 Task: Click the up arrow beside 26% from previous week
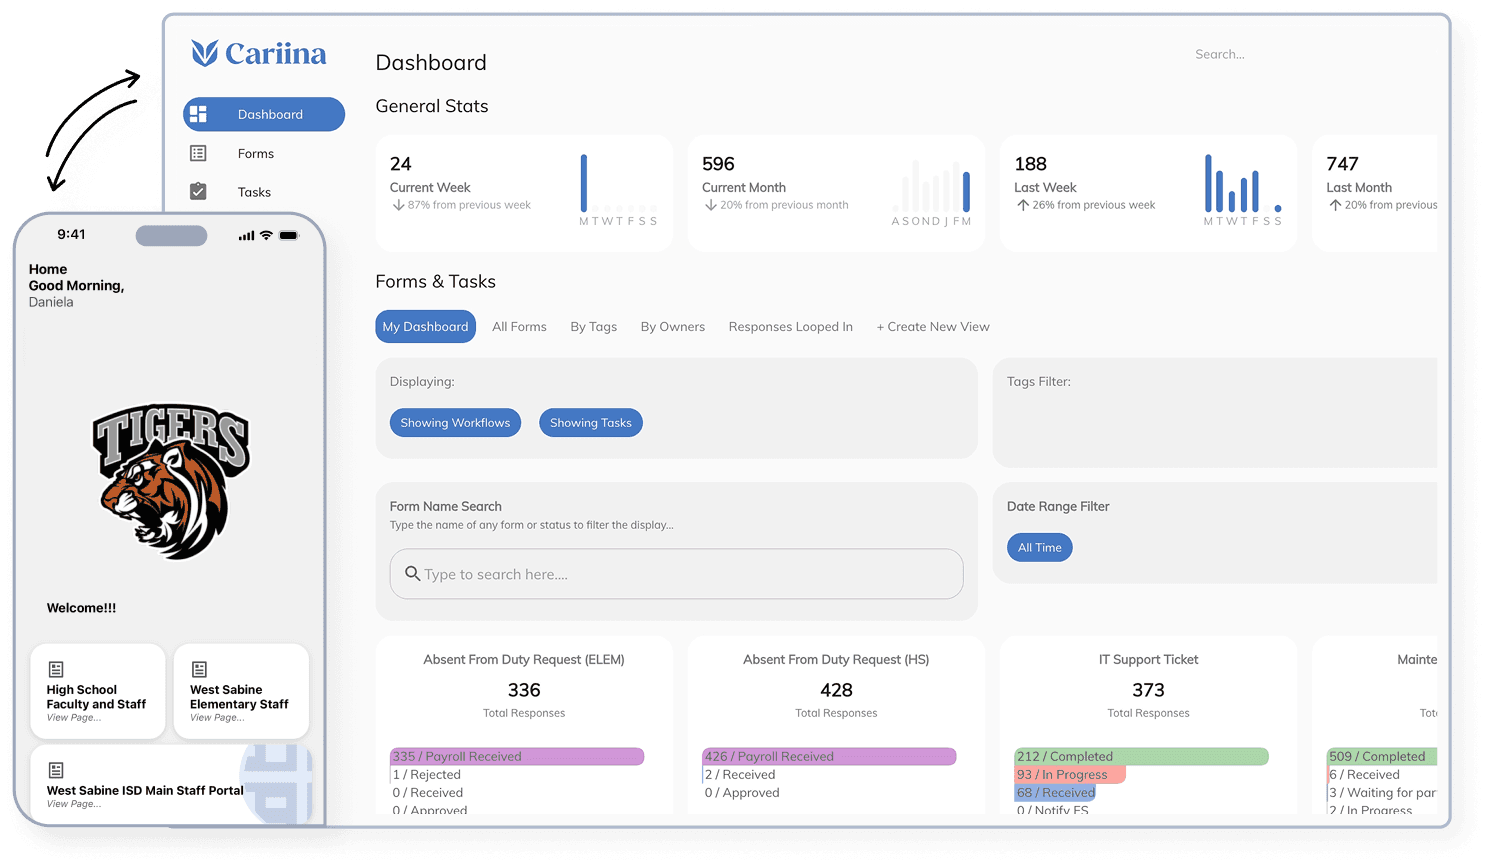(1023, 205)
